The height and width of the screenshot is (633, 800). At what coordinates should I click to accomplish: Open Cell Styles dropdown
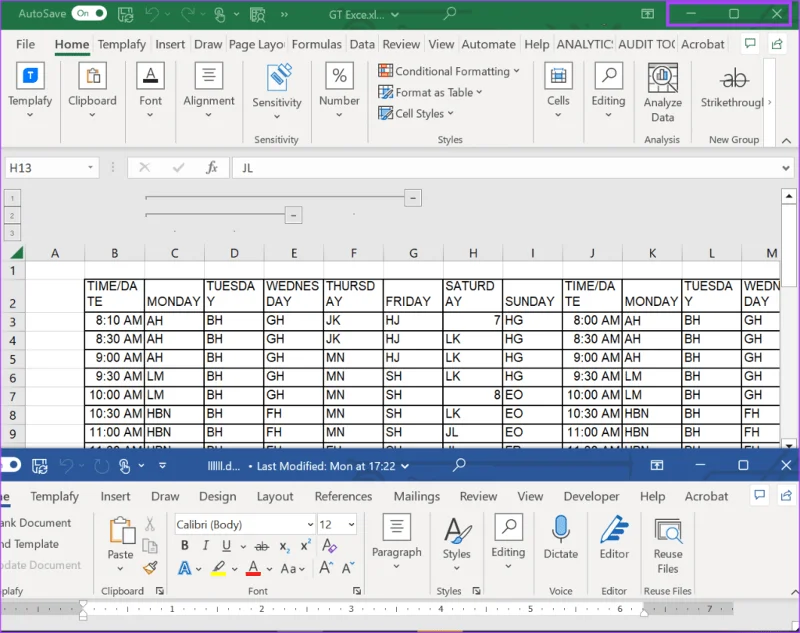pos(416,113)
